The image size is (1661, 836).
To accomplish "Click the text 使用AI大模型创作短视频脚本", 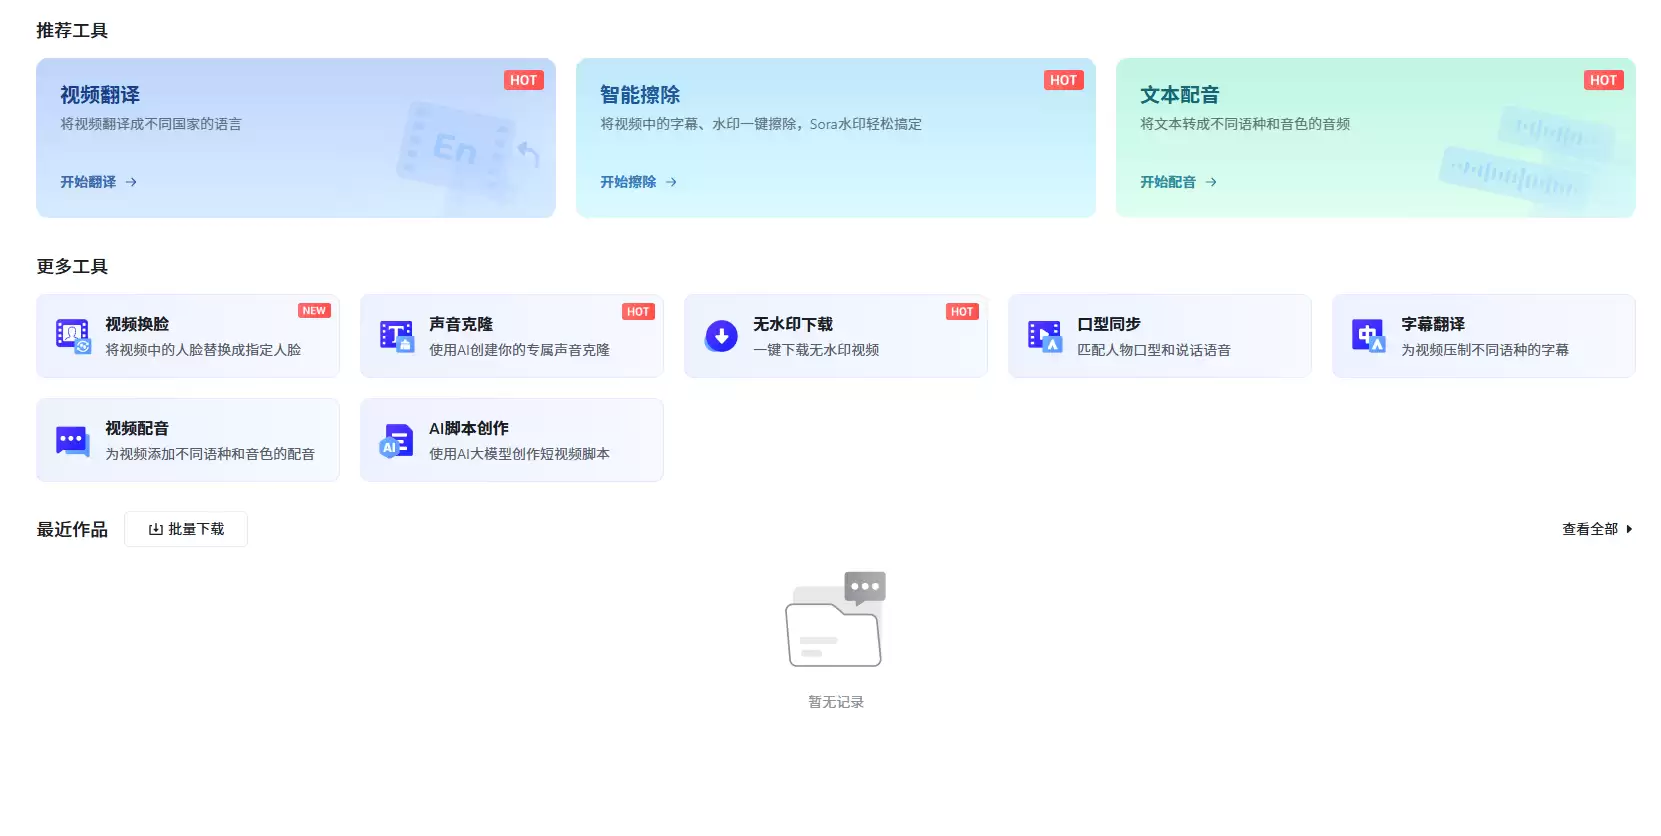I will [x=519, y=454].
